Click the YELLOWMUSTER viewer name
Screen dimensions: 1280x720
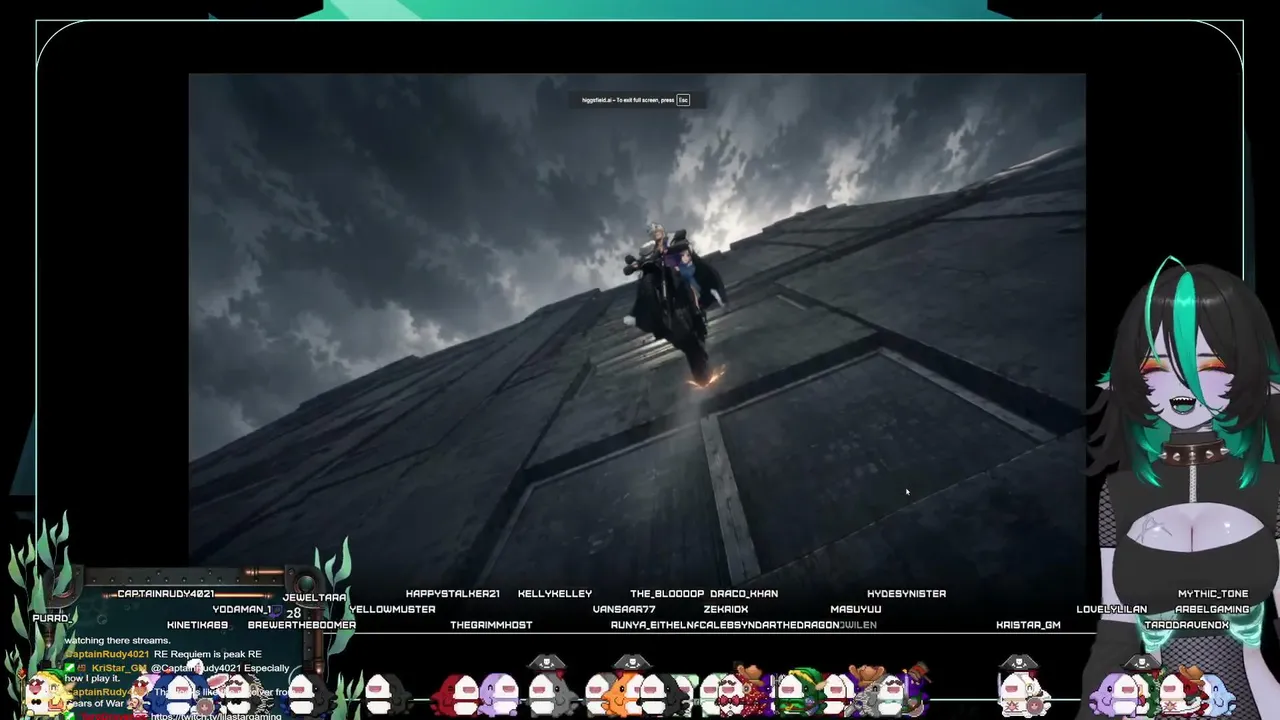click(392, 609)
